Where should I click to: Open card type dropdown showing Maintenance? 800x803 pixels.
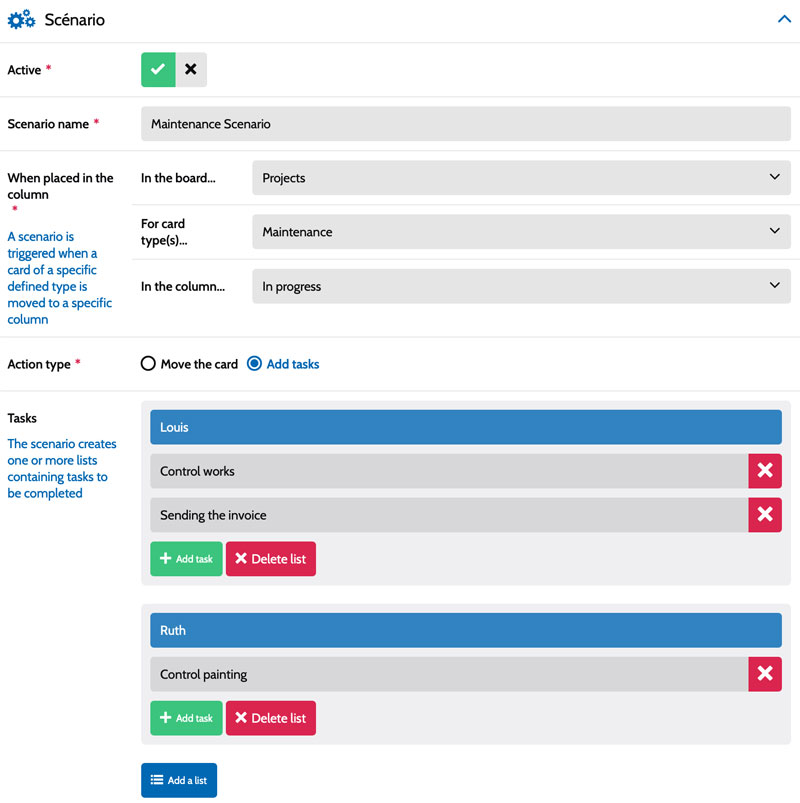520,232
